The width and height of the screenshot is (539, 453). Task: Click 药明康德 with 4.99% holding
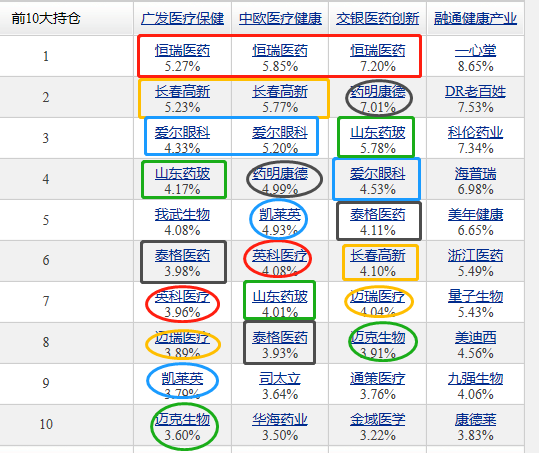pyautogui.click(x=280, y=174)
